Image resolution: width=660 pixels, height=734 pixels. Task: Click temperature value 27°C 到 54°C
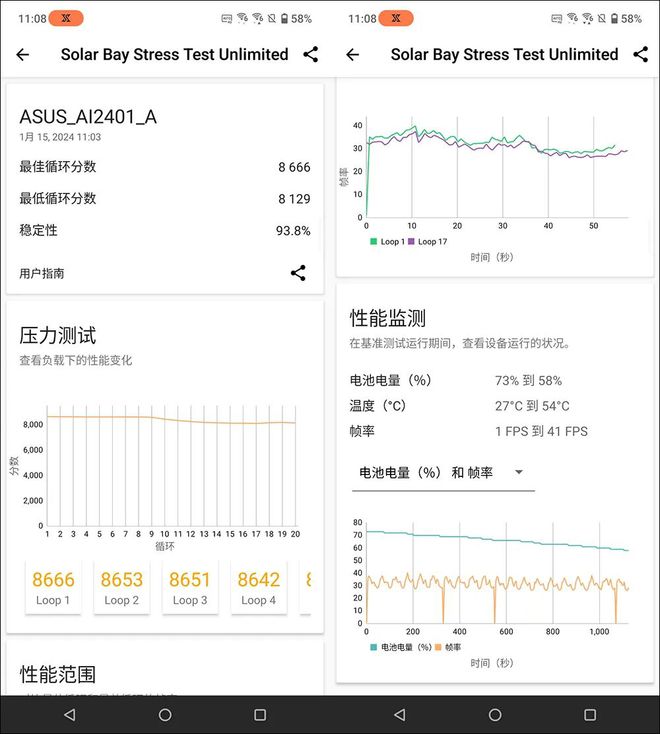[x=532, y=406]
